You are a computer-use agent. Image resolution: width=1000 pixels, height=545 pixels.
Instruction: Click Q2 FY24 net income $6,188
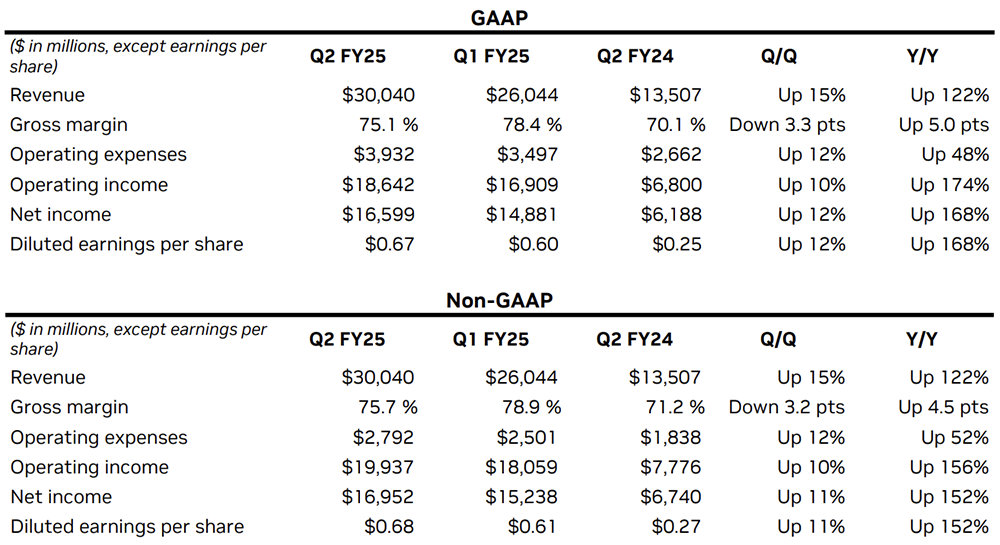click(671, 214)
